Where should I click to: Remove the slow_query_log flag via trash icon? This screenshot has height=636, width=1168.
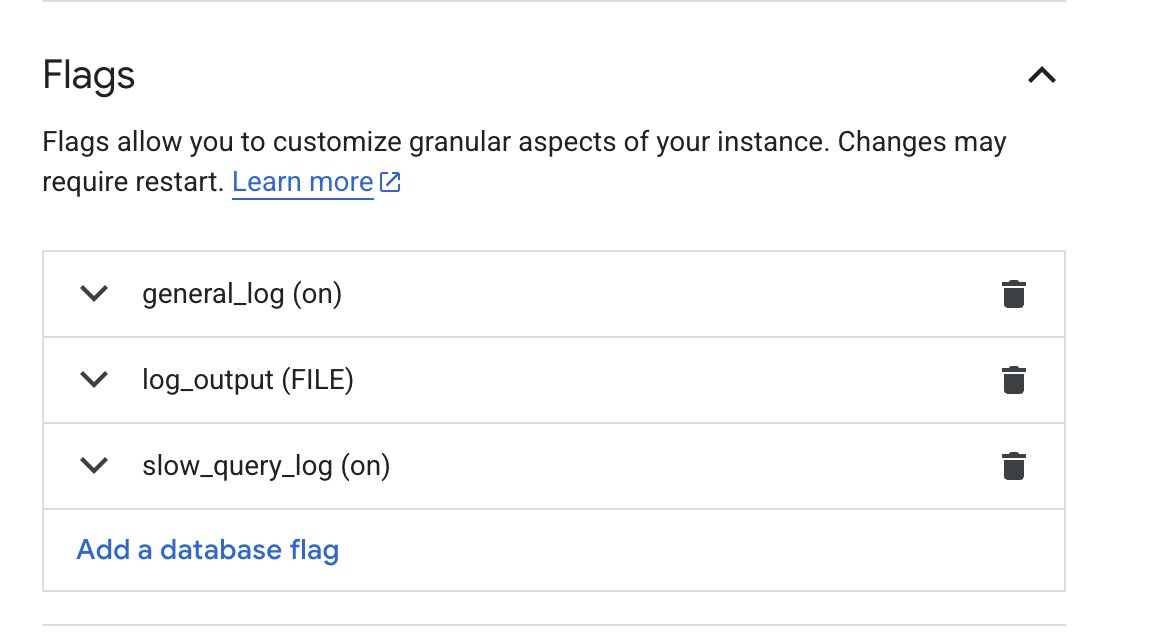[x=1013, y=467]
